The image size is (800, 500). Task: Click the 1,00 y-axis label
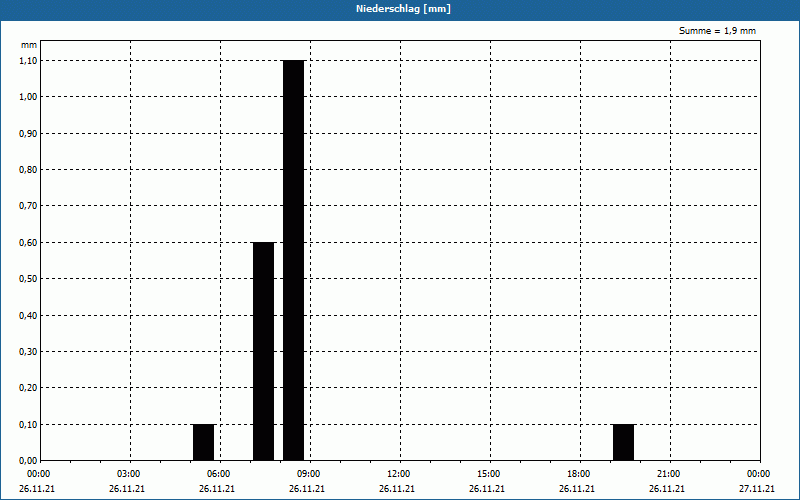[28, 97]
